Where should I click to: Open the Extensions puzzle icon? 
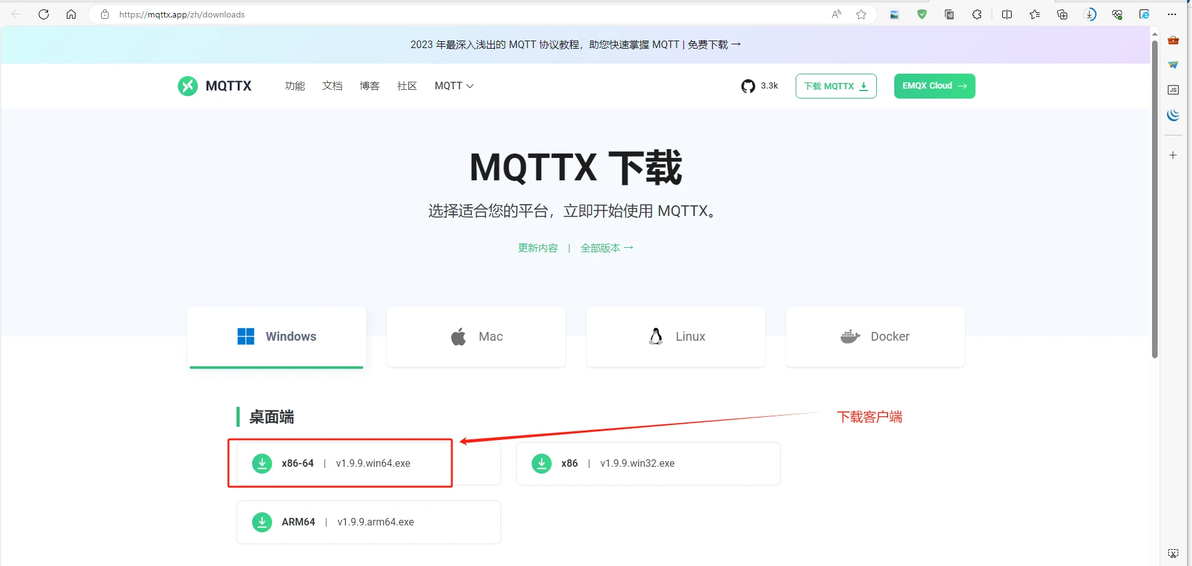click(x=977, y=14)
